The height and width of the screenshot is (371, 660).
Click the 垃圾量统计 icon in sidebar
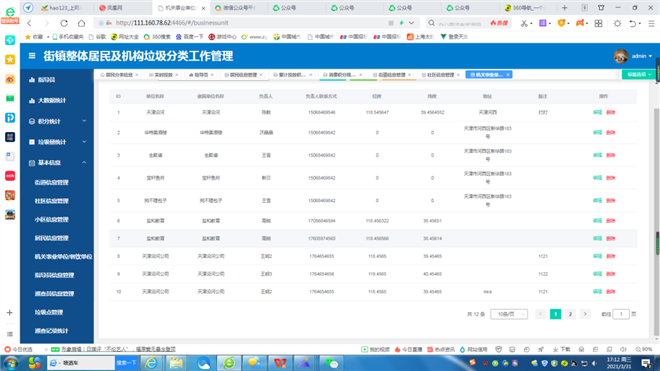32,142
